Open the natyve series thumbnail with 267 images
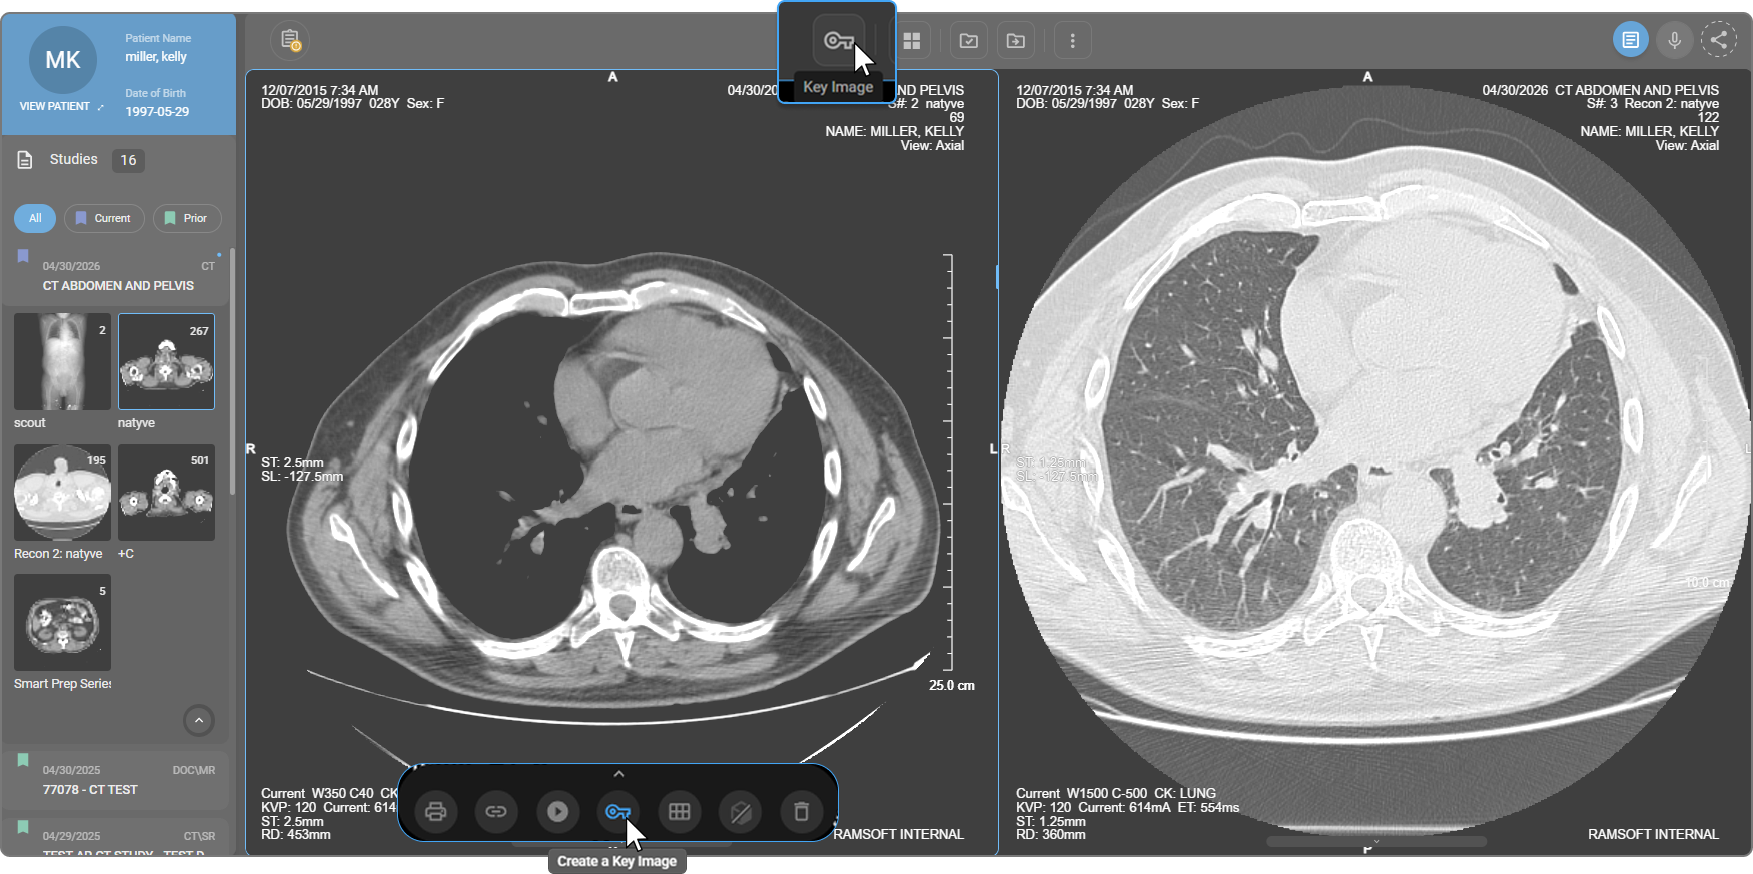 point(166,361)
